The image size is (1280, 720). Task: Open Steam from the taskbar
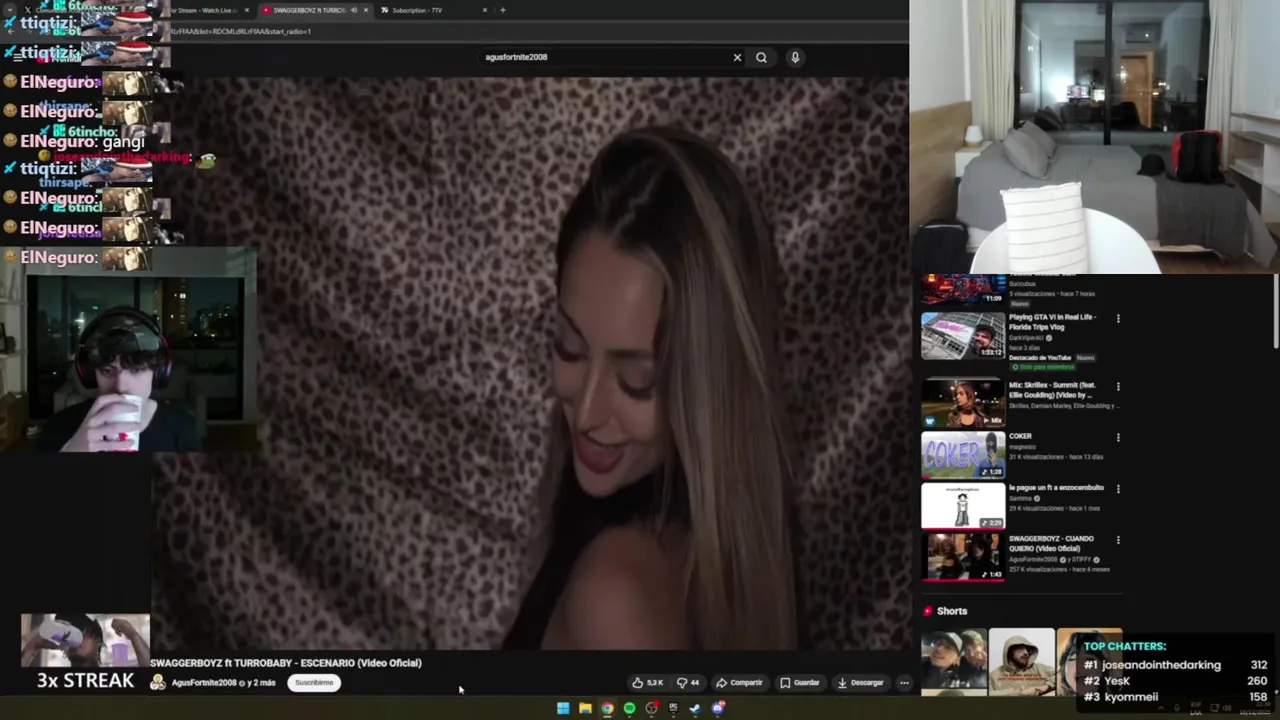695,709
